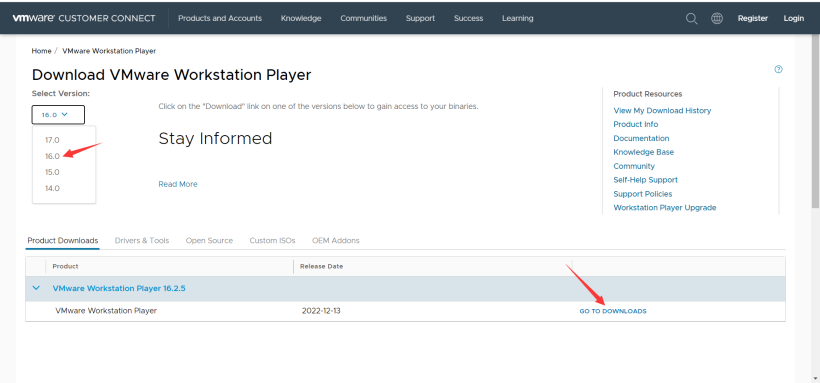Open Products and Accounts menu

[x=220, y=18]
